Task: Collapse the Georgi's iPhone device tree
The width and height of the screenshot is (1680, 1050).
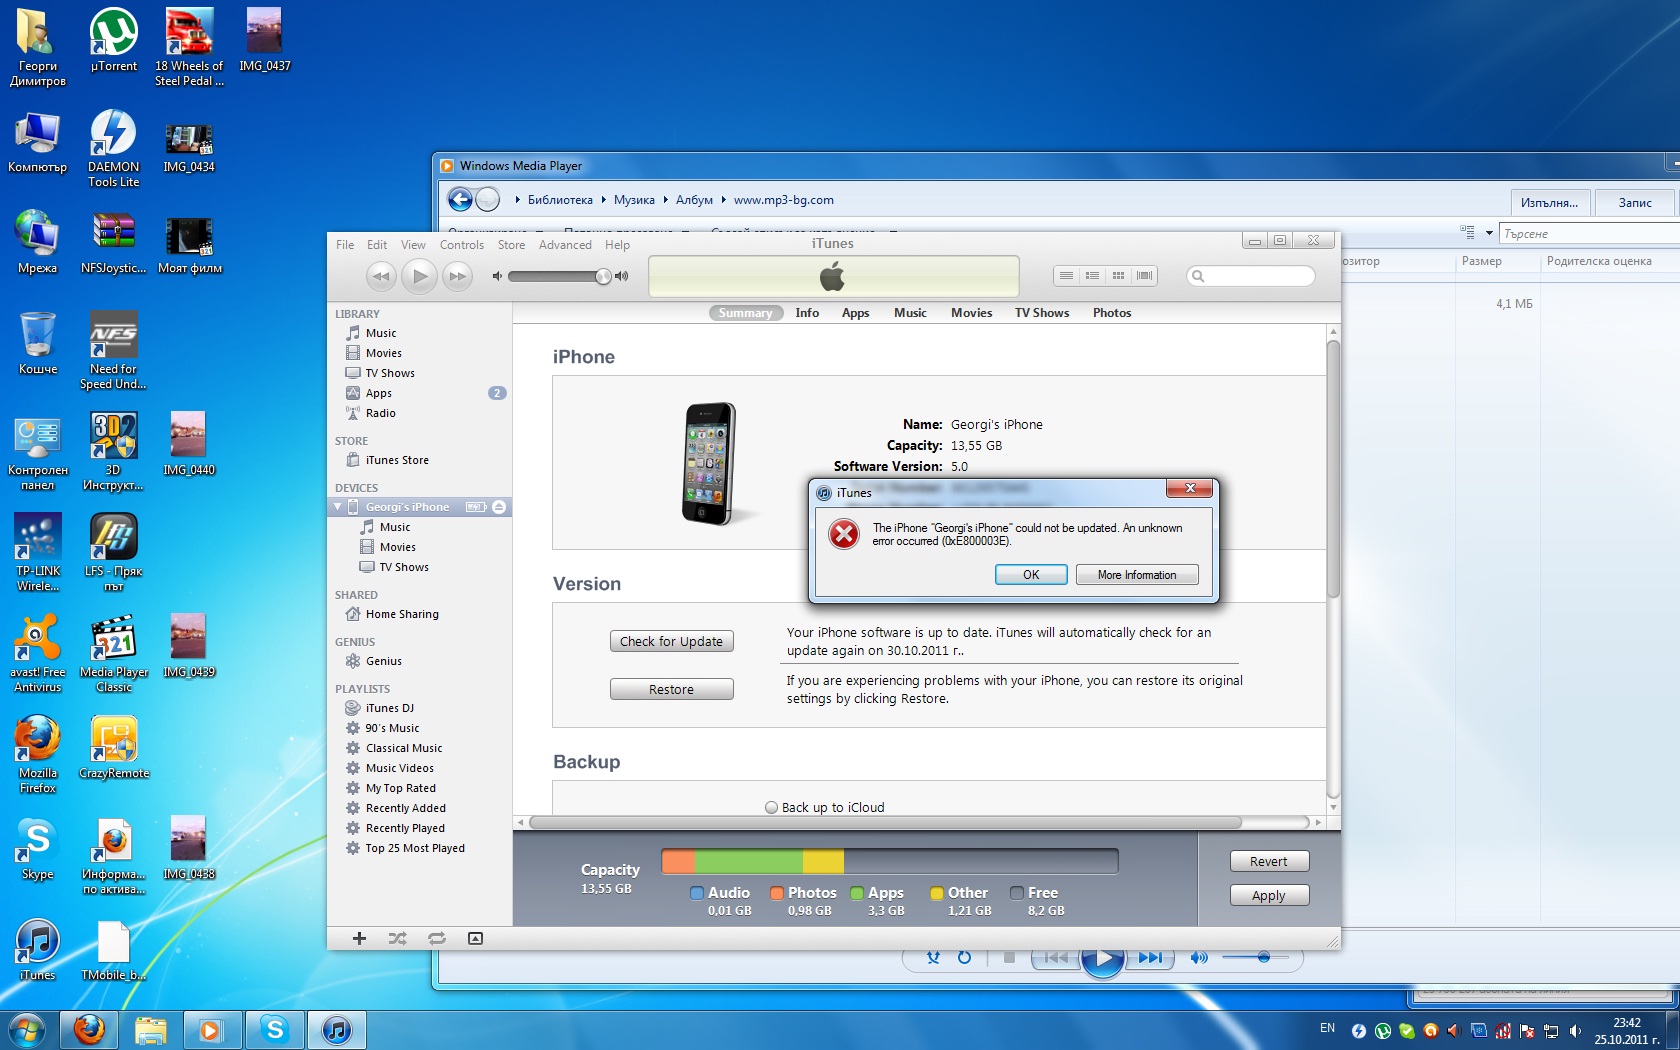Action: click(x=338, y=507)
